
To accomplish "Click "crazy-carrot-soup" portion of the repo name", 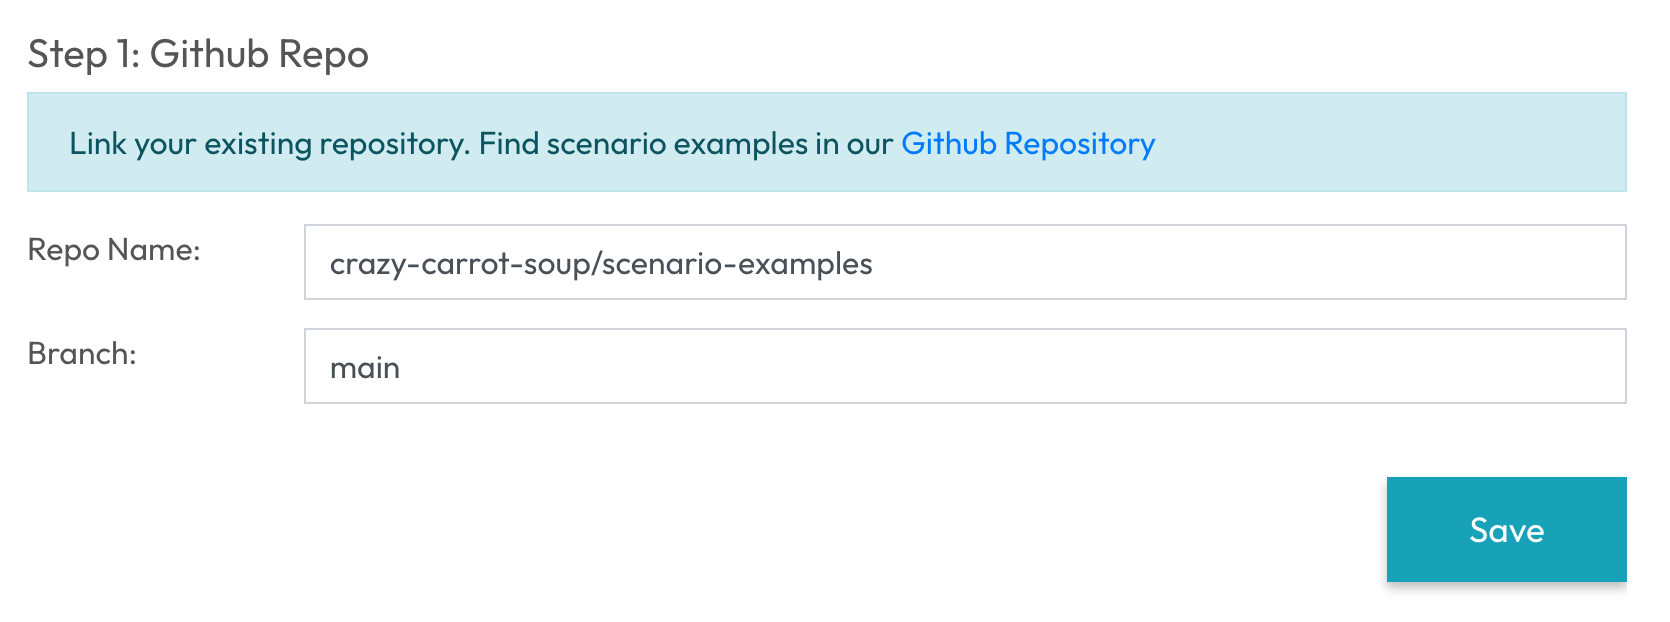I will [x=460, y=264].
